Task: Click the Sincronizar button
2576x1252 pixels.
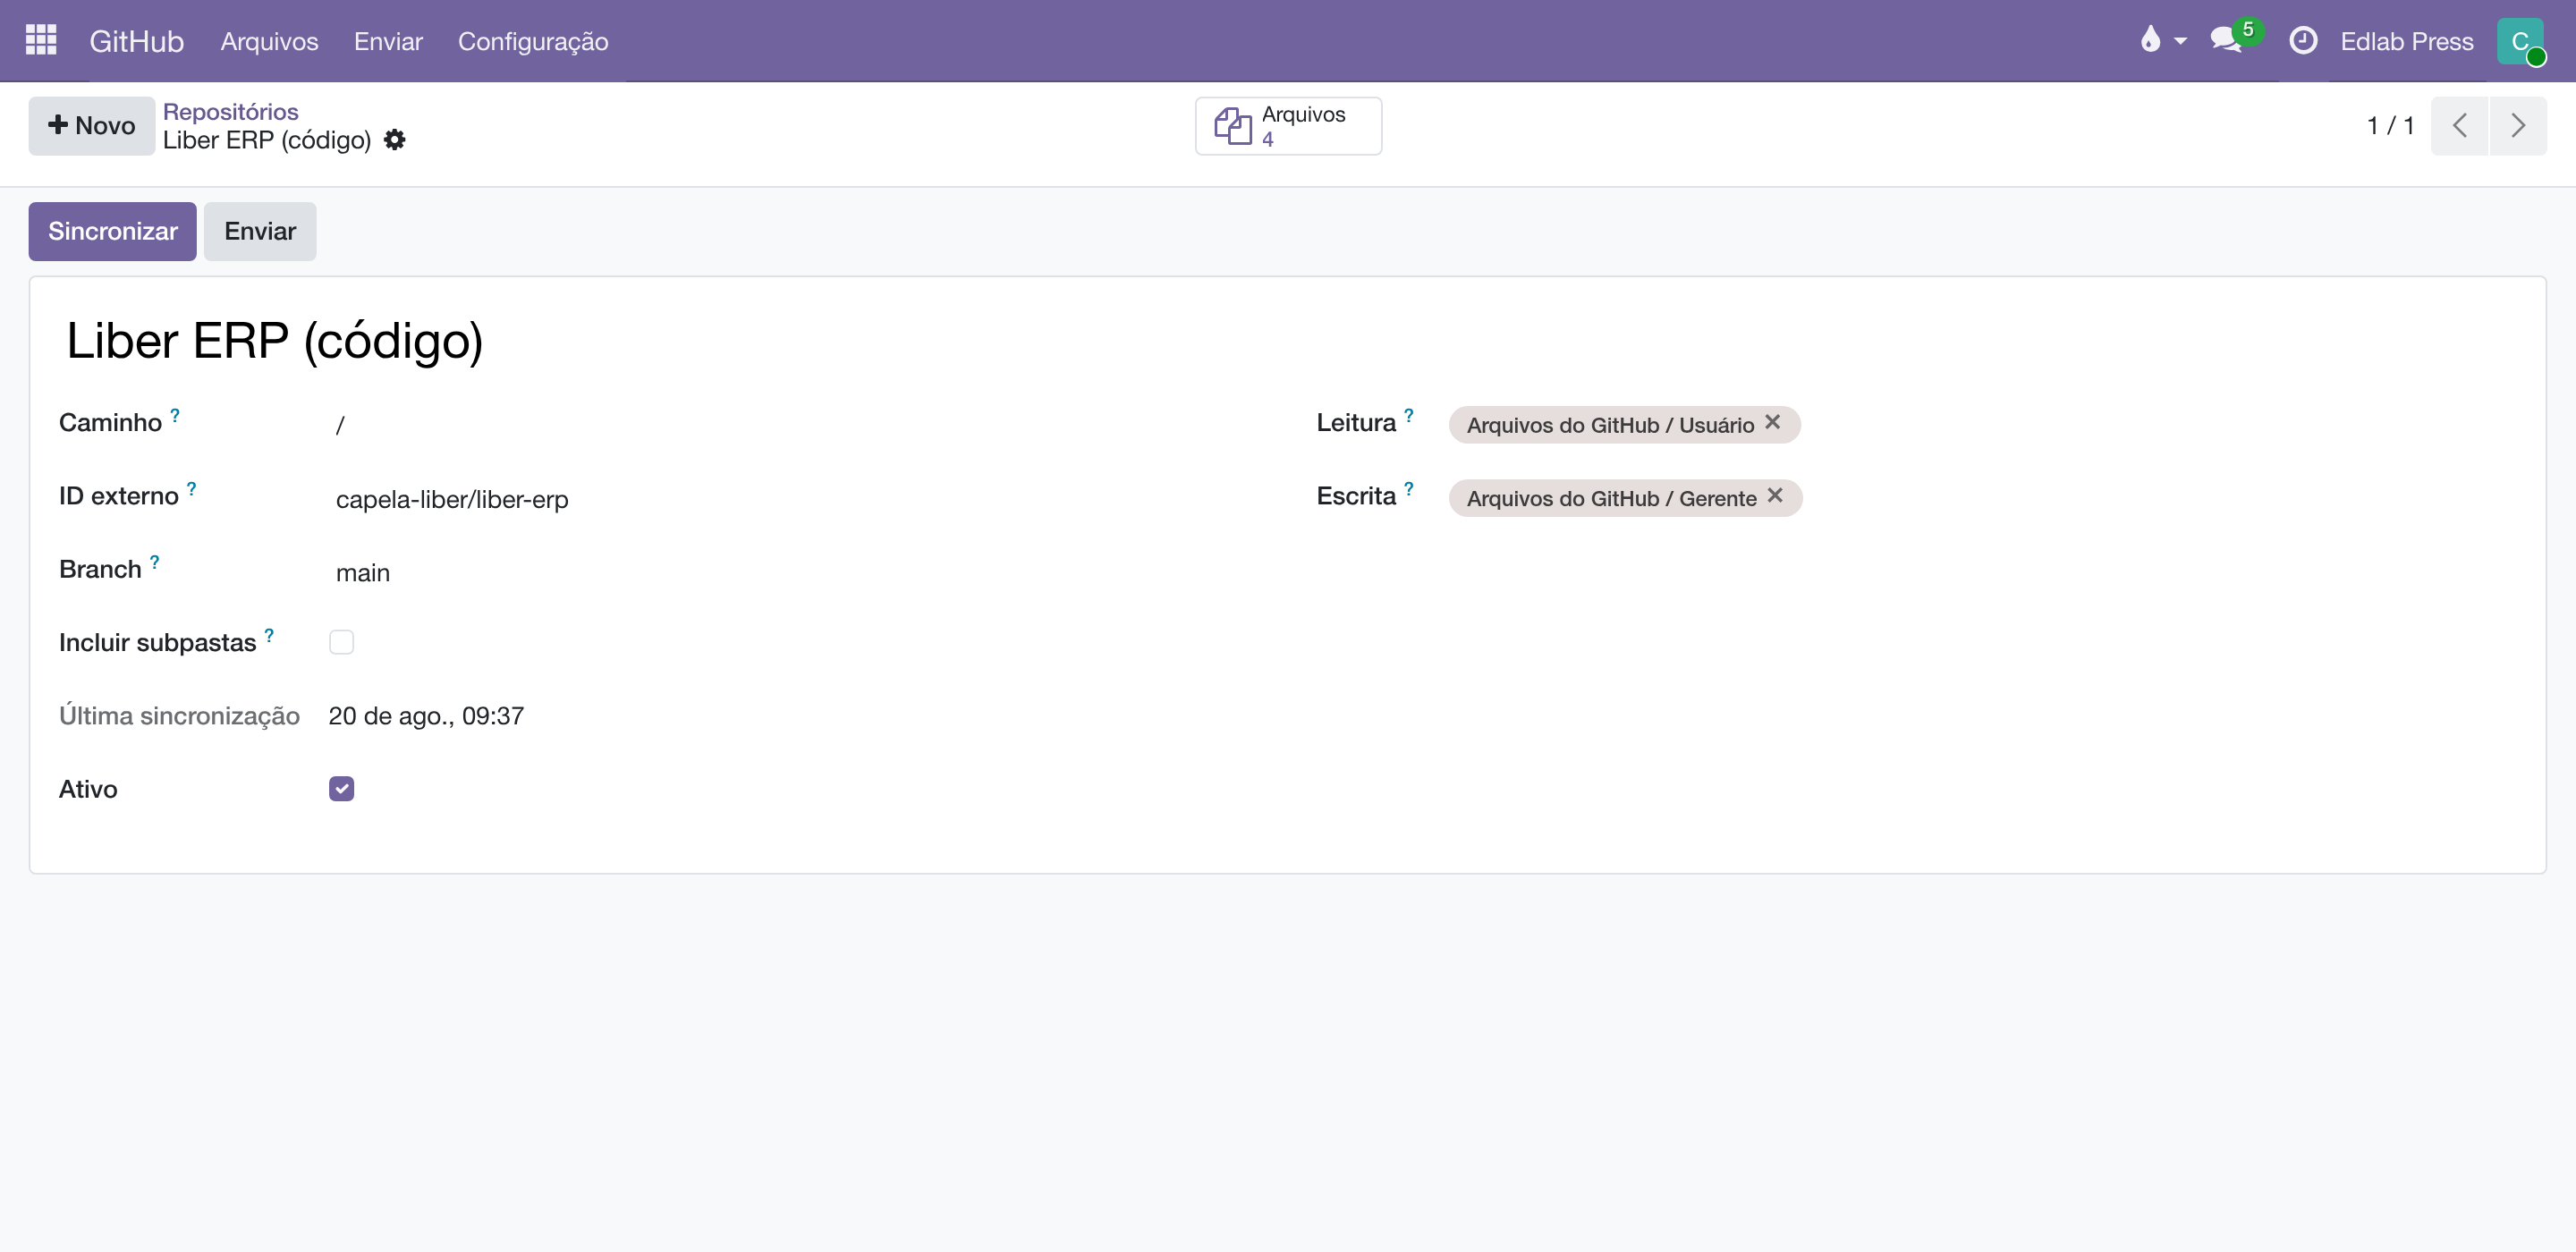Action: pos(112,231)
